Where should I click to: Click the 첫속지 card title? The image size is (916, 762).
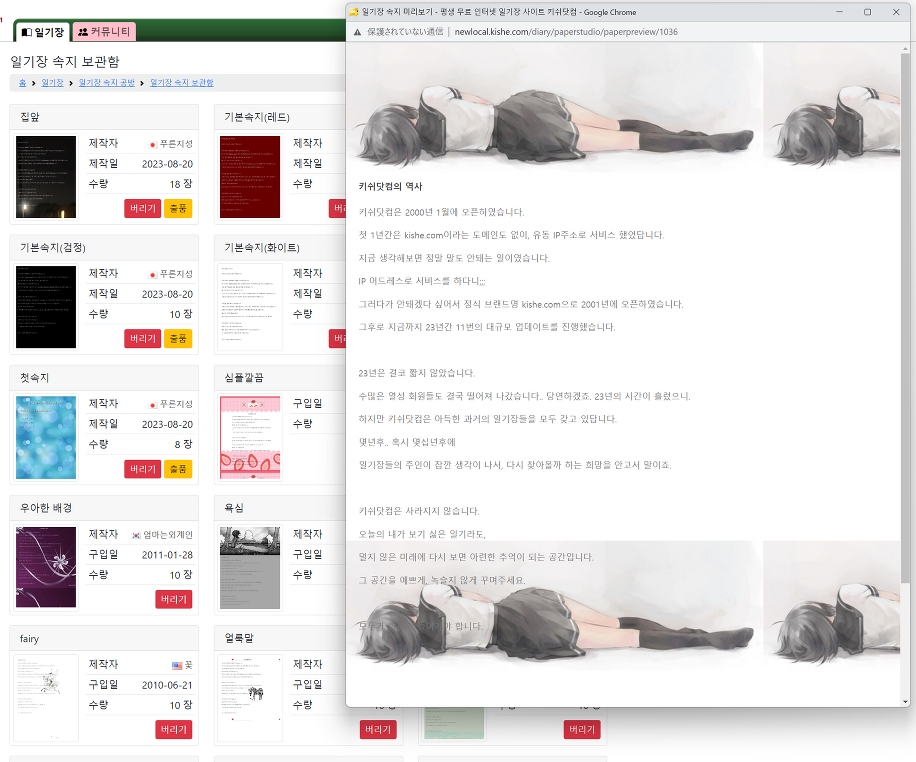click(34, 378)
